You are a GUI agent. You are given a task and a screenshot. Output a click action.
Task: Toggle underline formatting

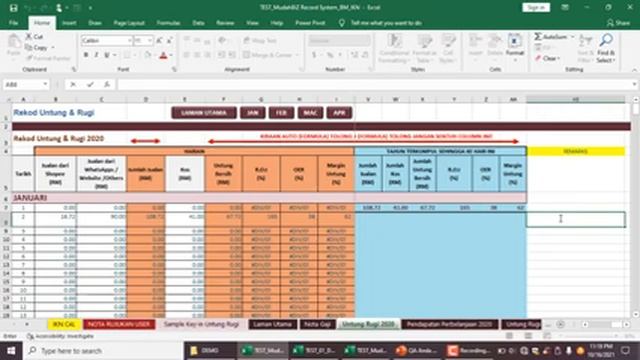(107, 55)
